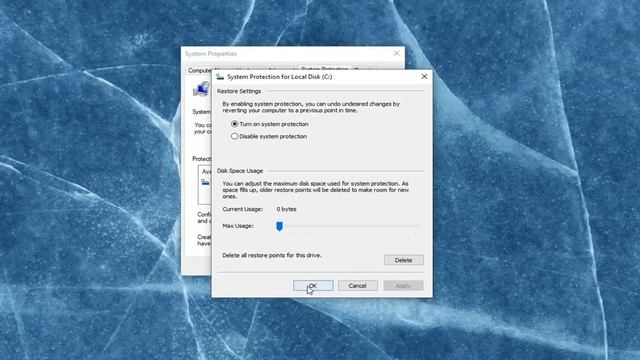Open Computer Name tab in System Properties
The height and width of the screenshot is (360, 640).
click(x=199, y=70)
